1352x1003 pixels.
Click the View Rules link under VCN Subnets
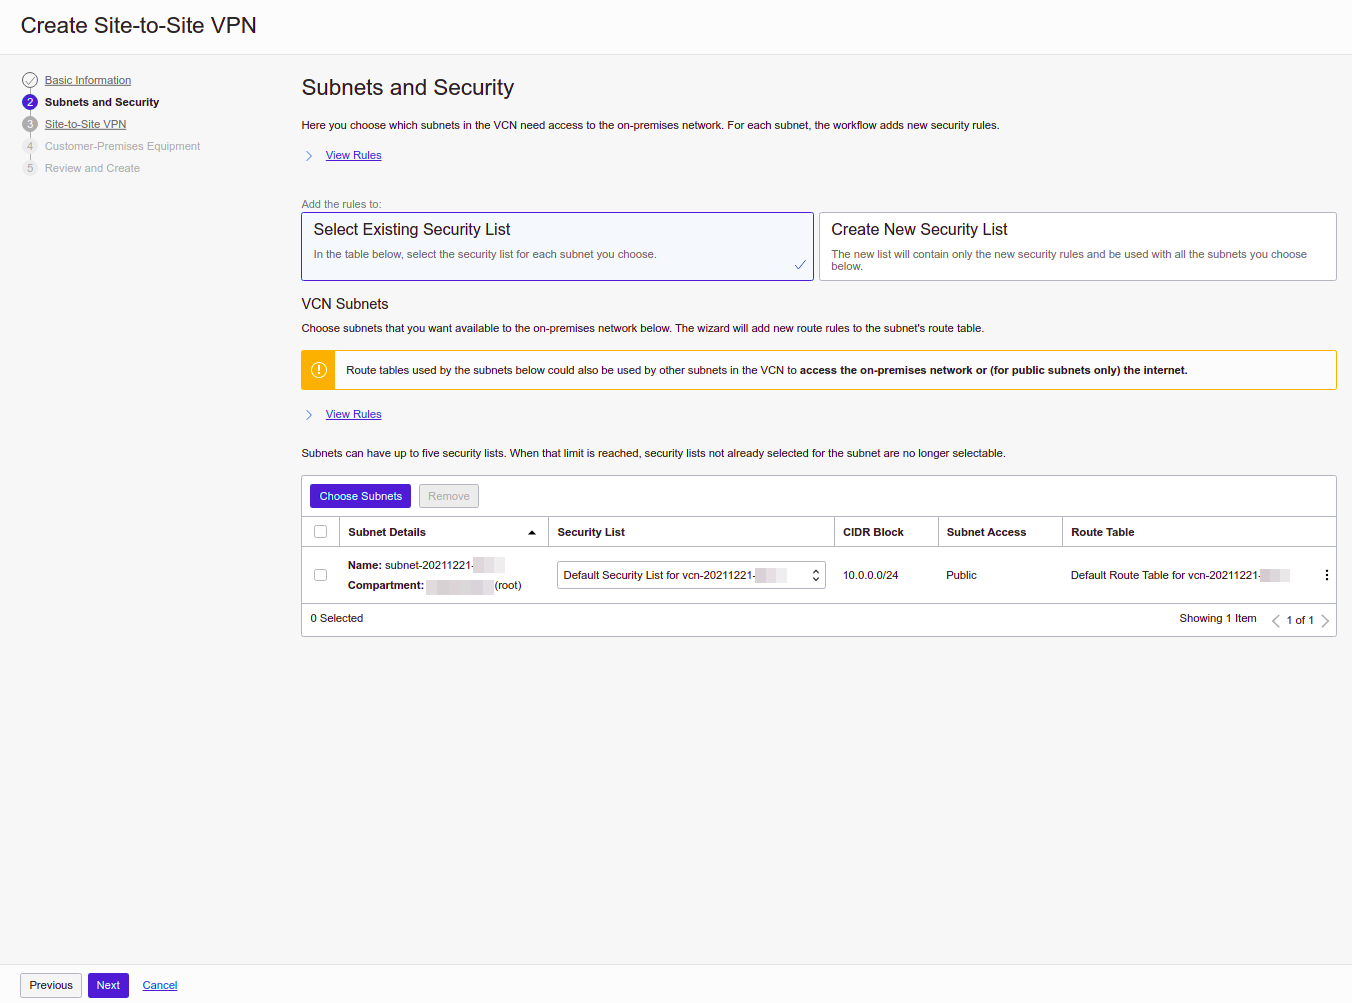pos(353,414)
